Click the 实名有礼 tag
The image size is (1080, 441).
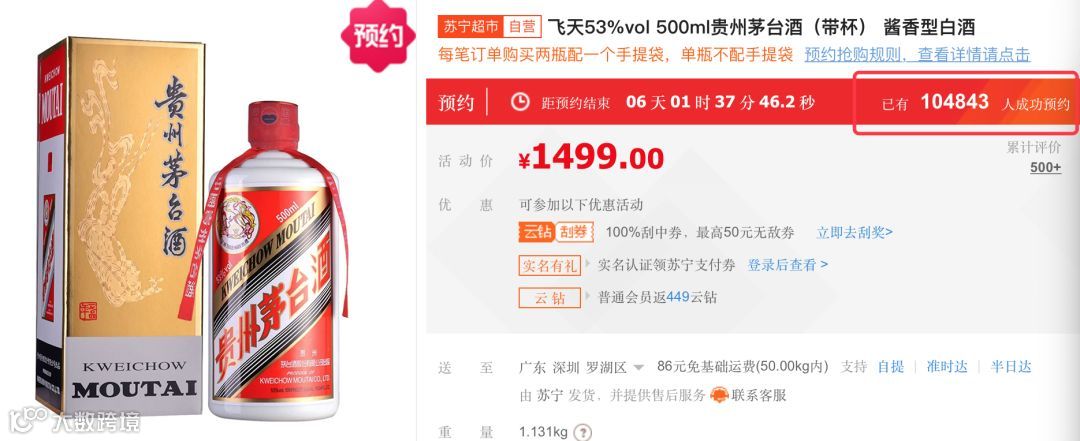(x=550, y=265)
